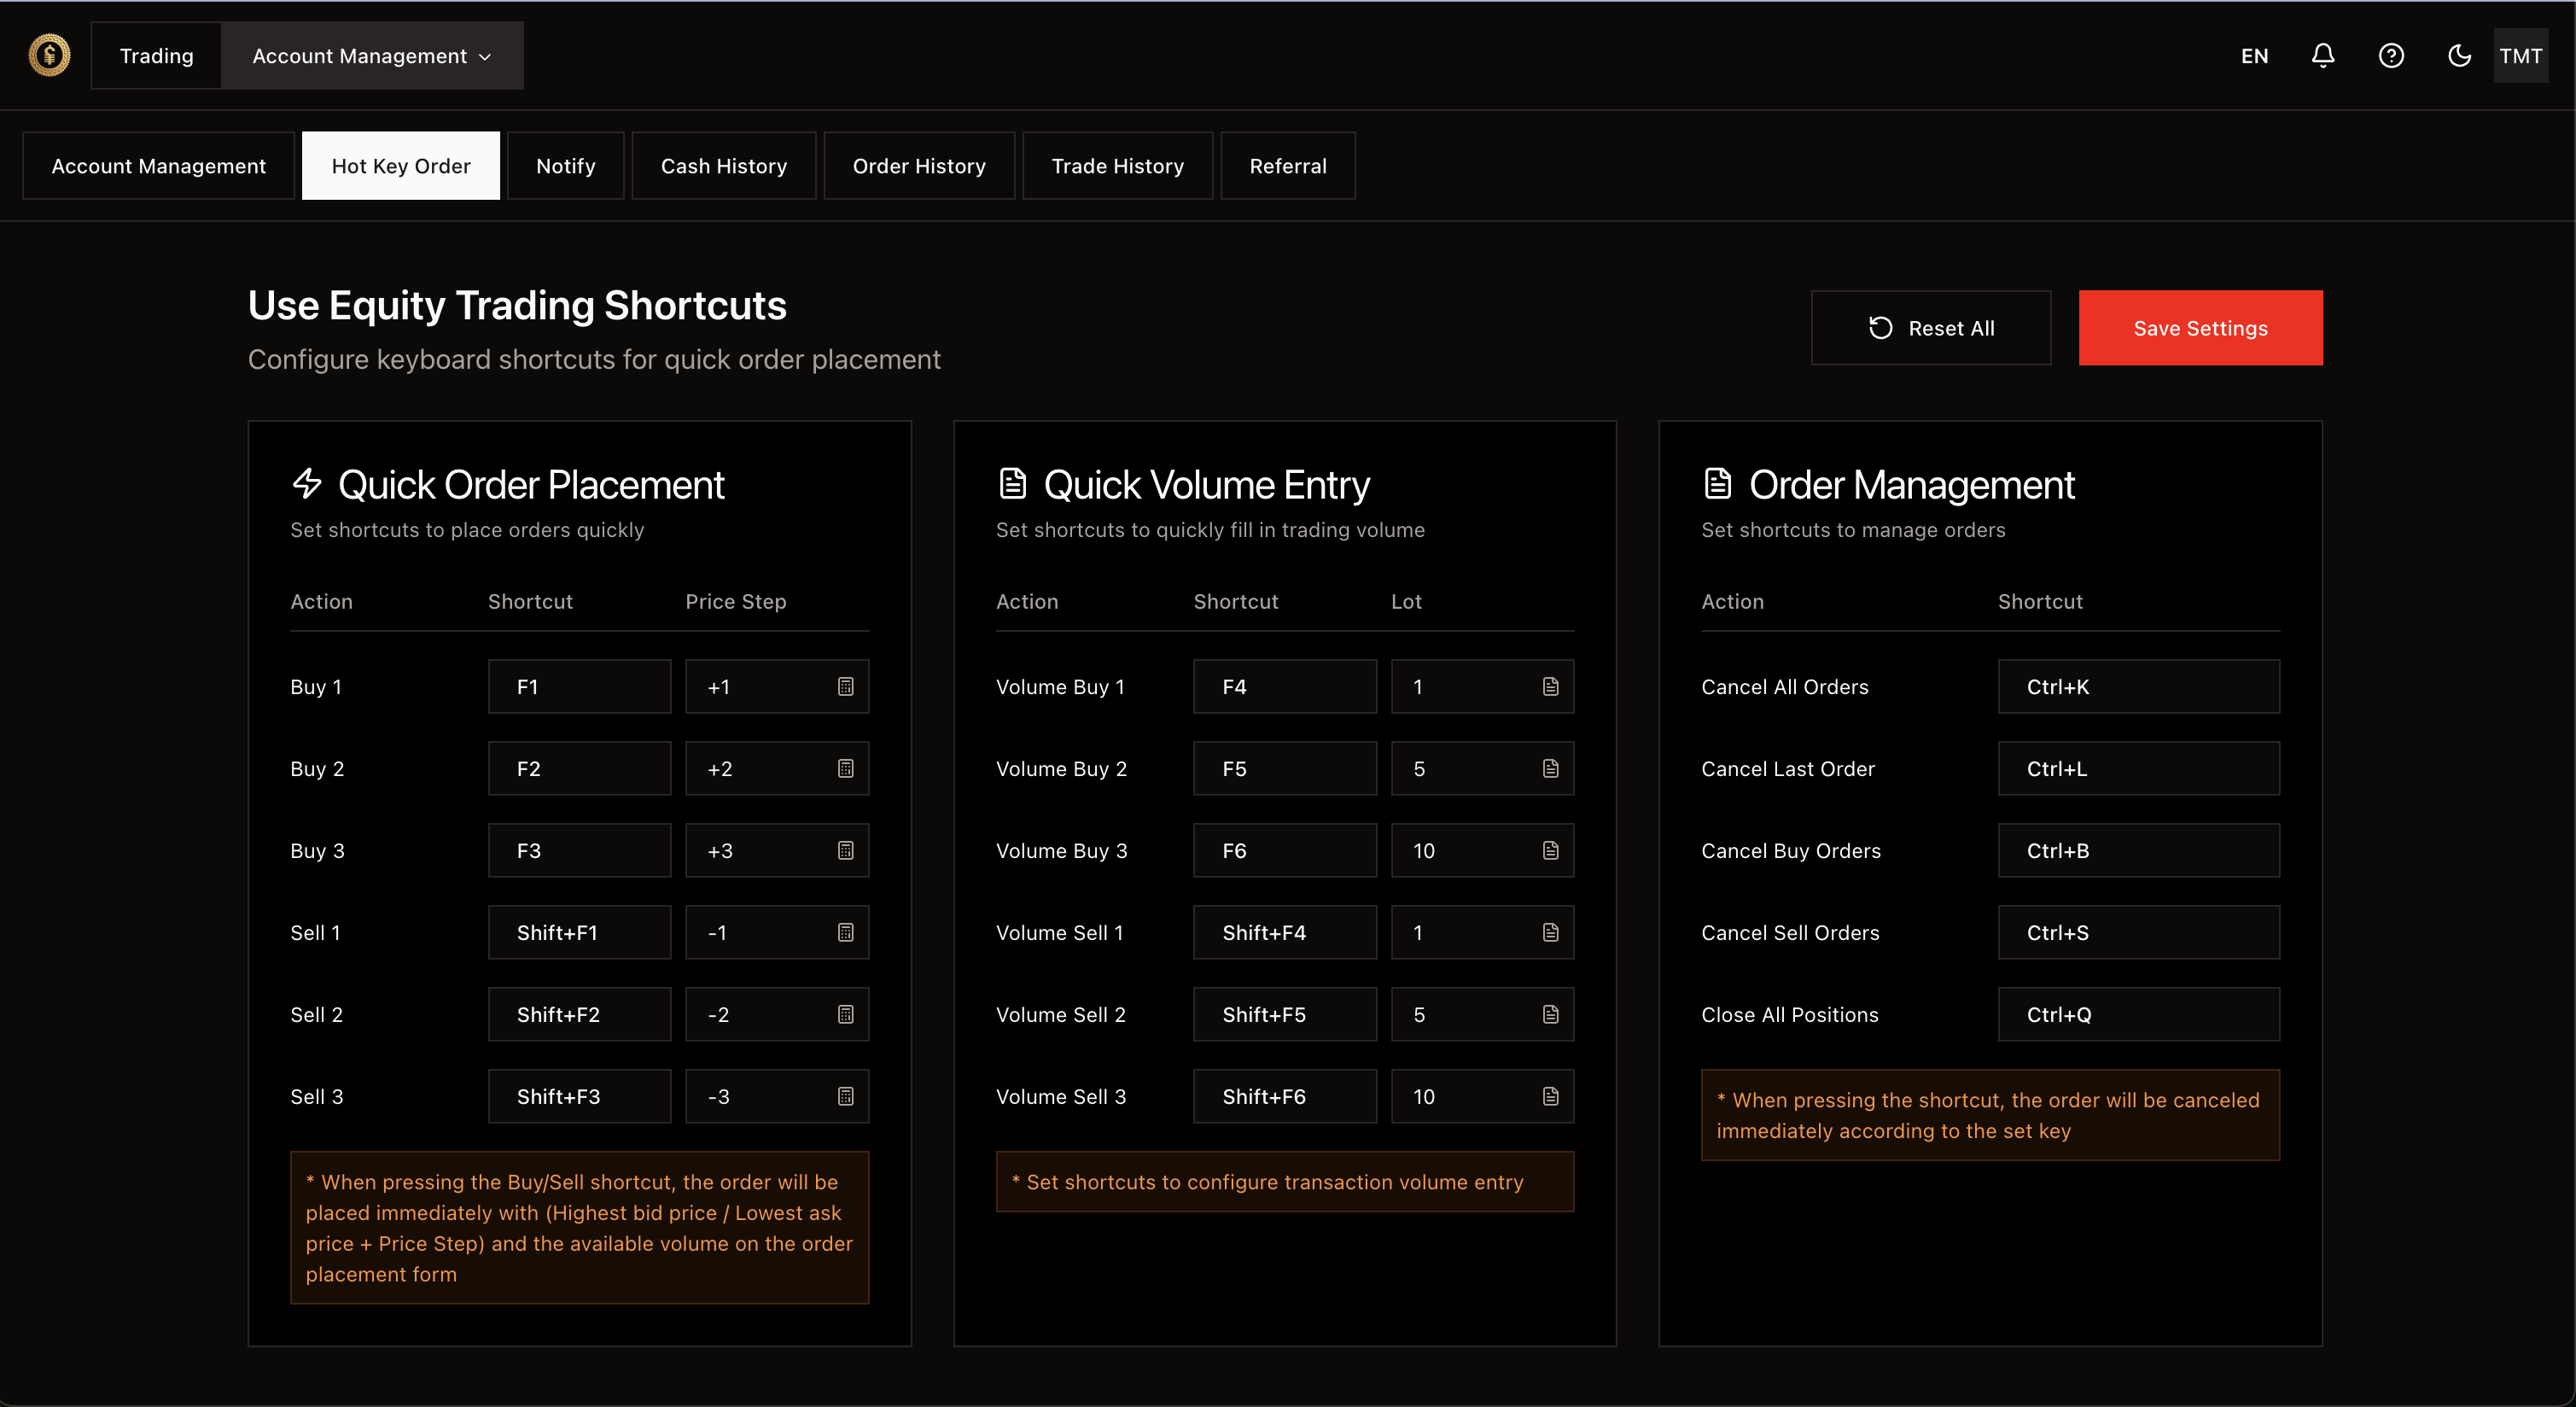This screenshot has height=1407, width=2576.
Task: Click the notification bell icon
Action: pos(2322,56)
